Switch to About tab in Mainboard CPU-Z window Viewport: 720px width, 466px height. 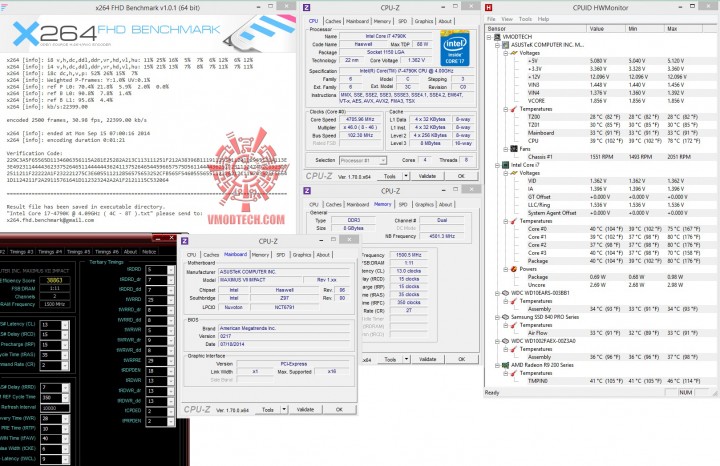point(323,254)
